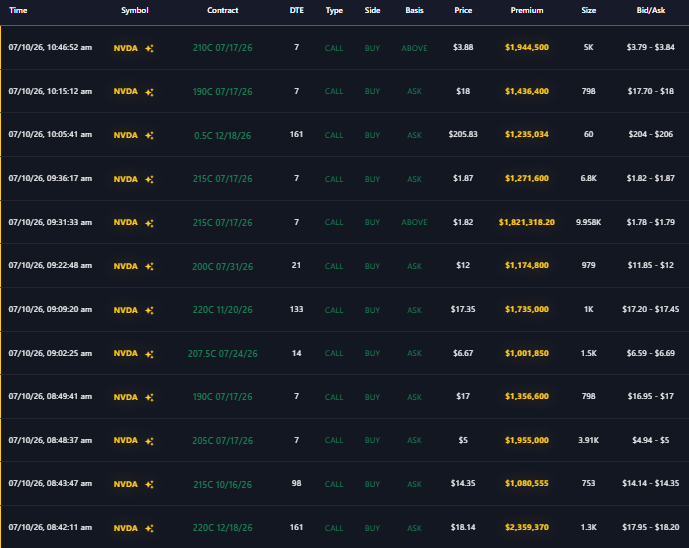Click timestamp 07/10/26, 10:05:41 am
689x548 pixels.
[50, 134]
